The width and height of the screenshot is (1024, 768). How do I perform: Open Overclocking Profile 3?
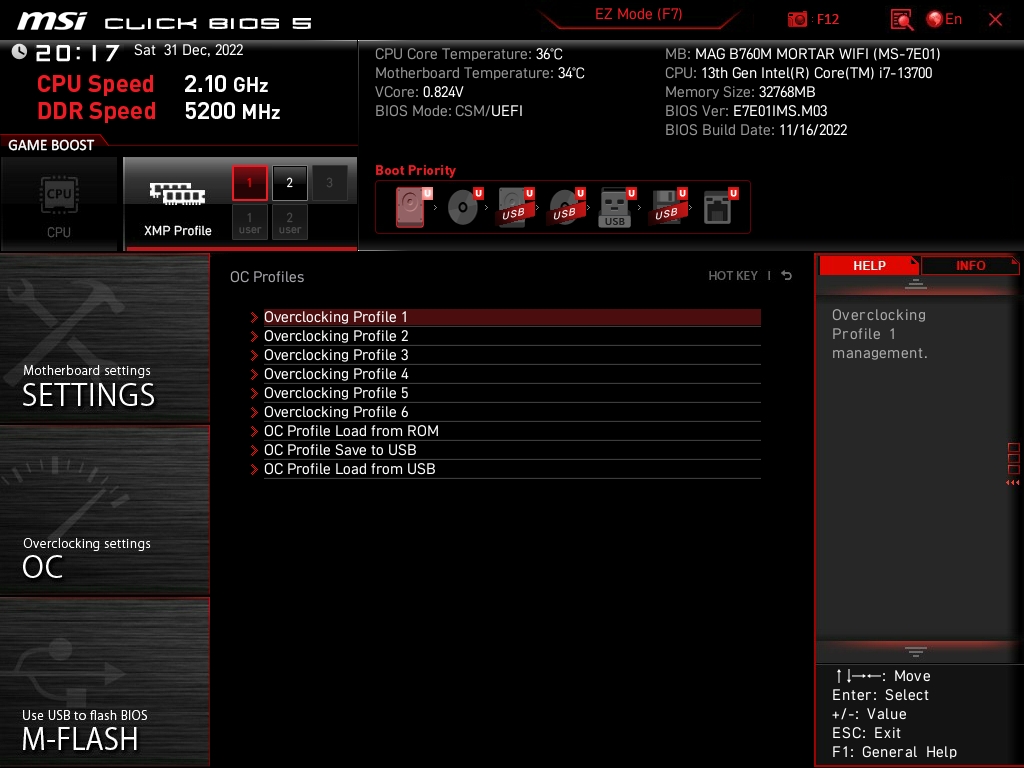click(512, 355)
